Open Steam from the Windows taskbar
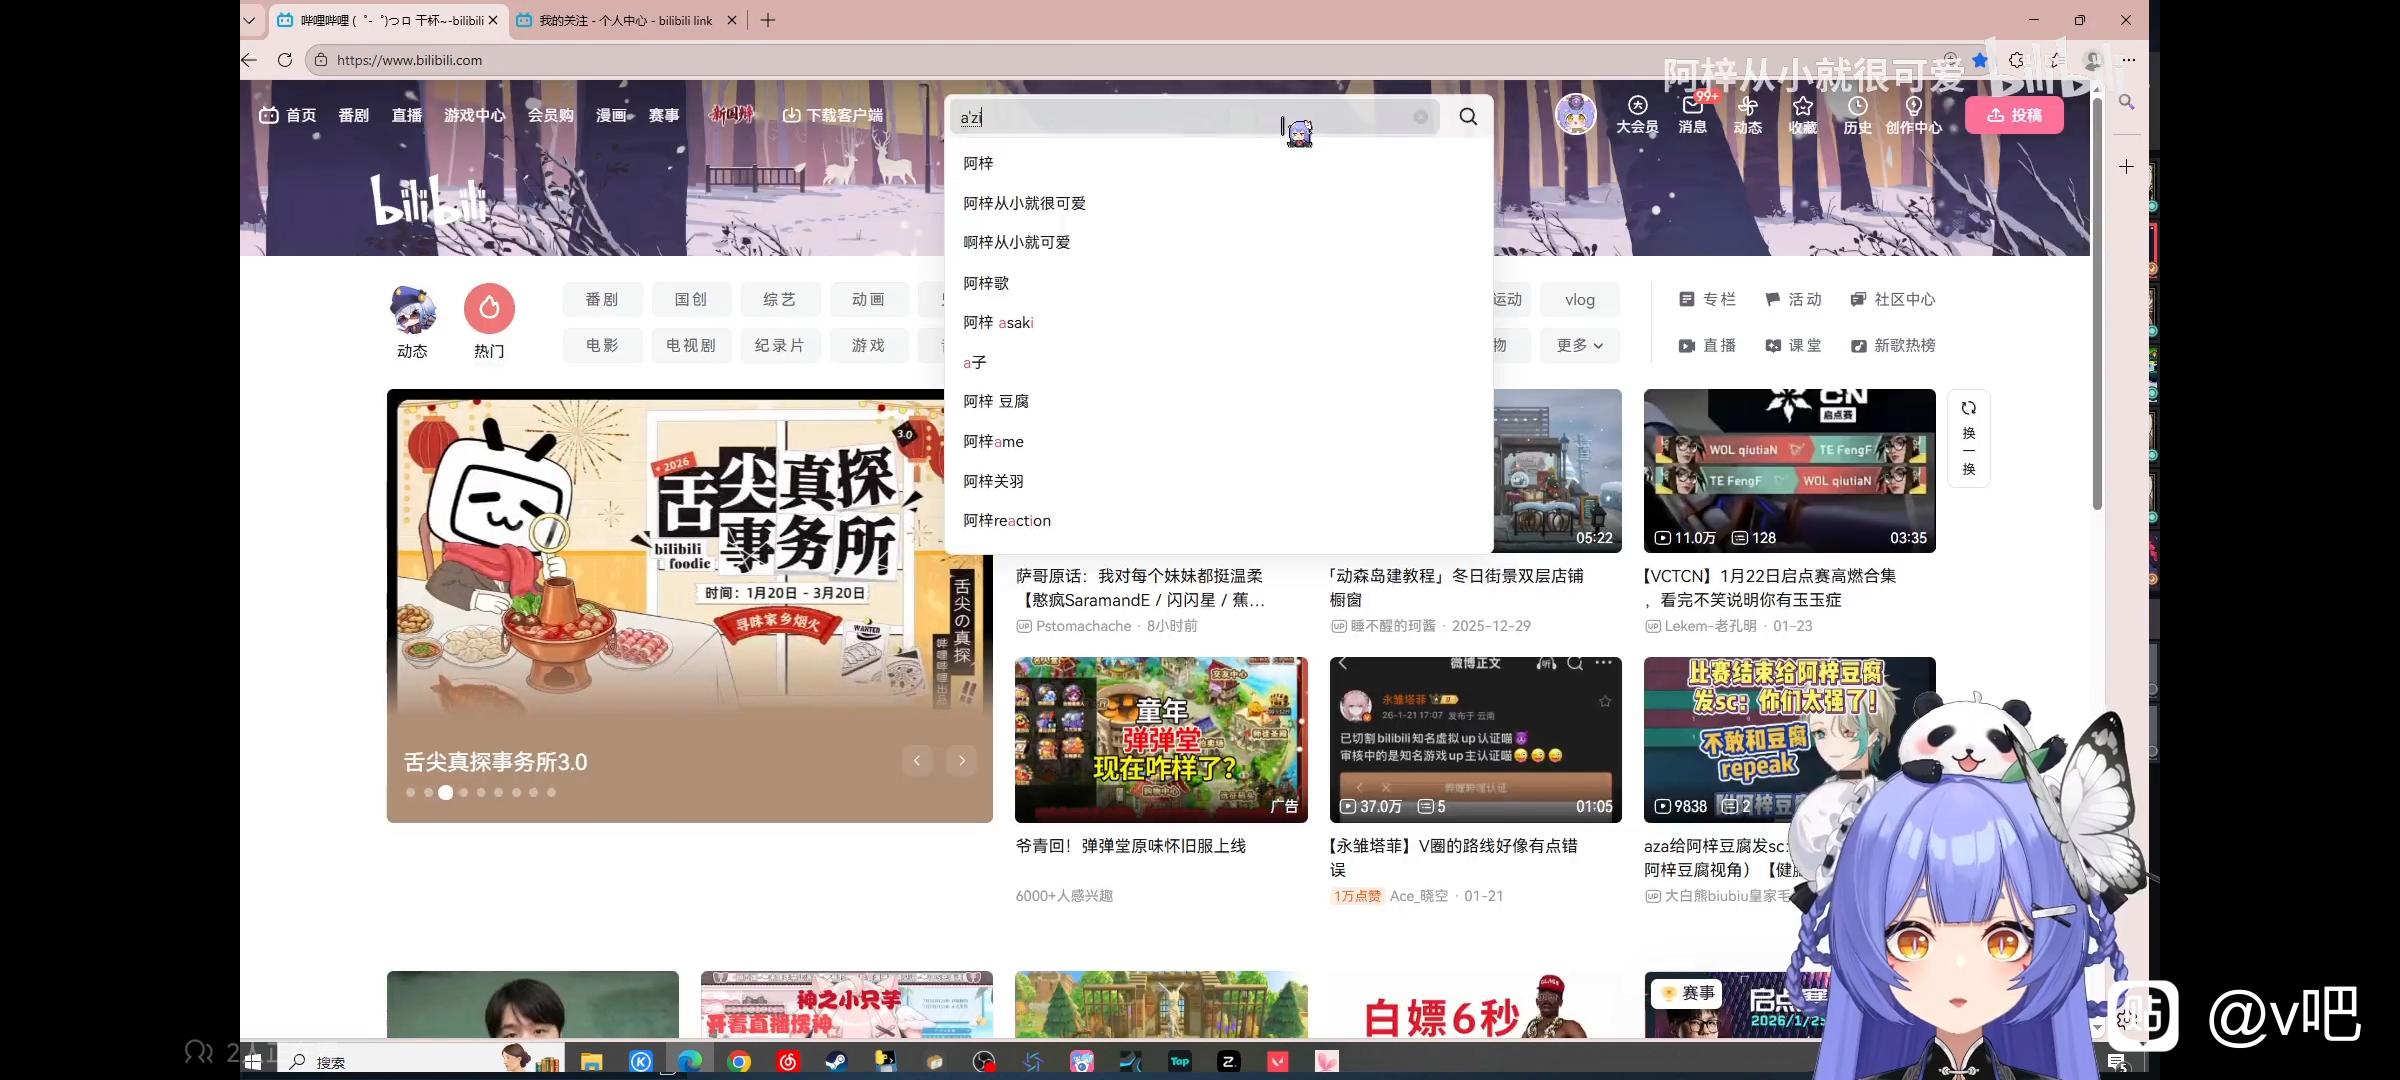Image resolution: width=2400 pixels, height=1080 pixels. pos(836,1061)
